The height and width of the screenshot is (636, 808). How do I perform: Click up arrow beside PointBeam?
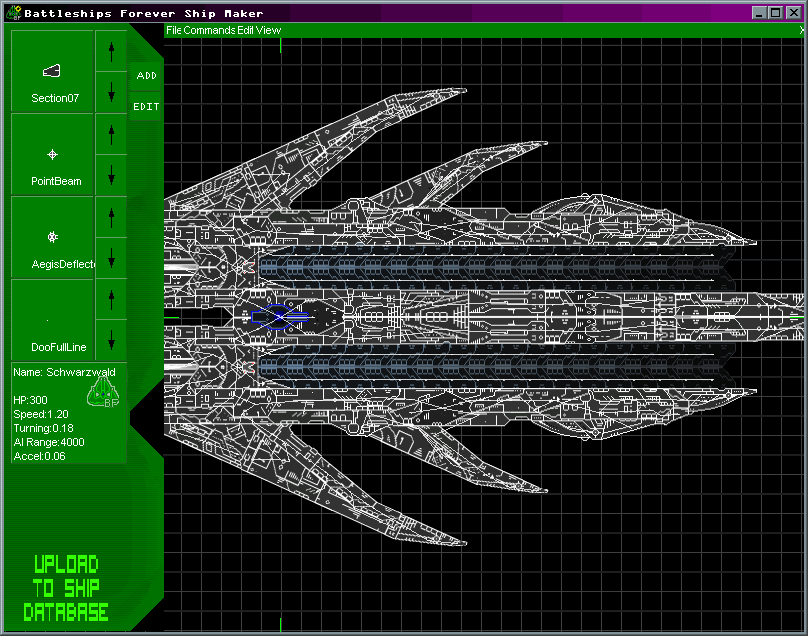[111, 133]
